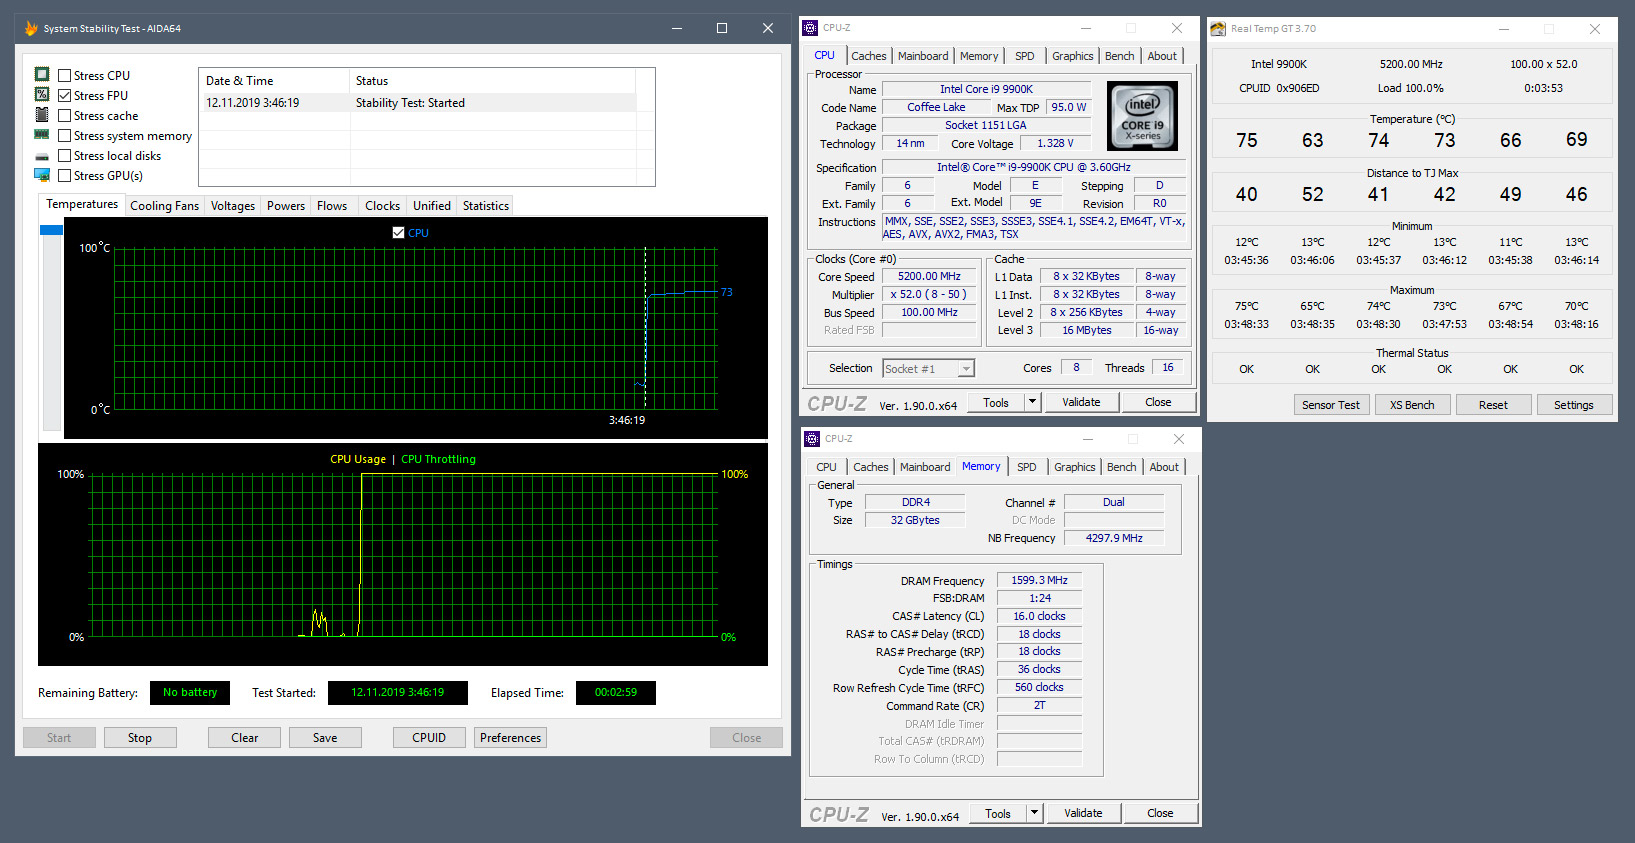Open AIDA64 Preferences
Screen dimensions: 1635x843
pyautogui.click(x=511, y=738)
